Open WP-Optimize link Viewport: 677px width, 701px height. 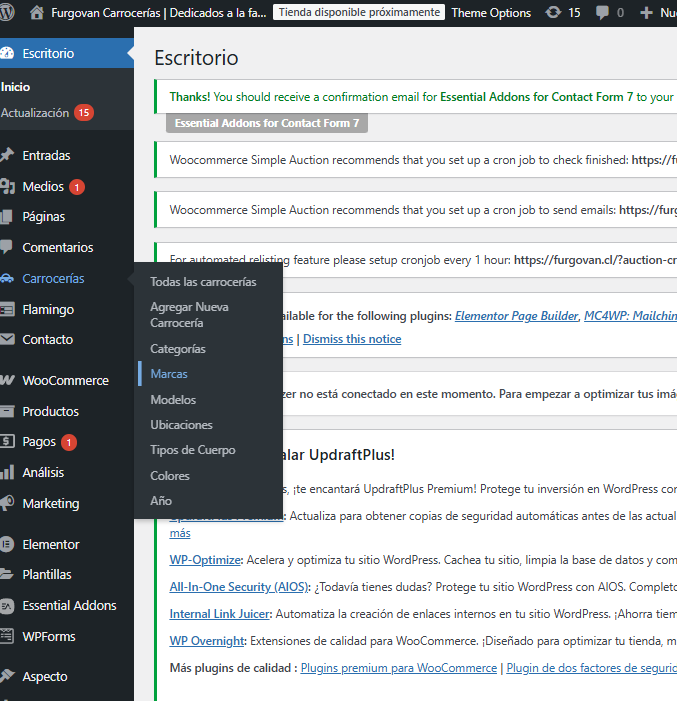[205, 560]
